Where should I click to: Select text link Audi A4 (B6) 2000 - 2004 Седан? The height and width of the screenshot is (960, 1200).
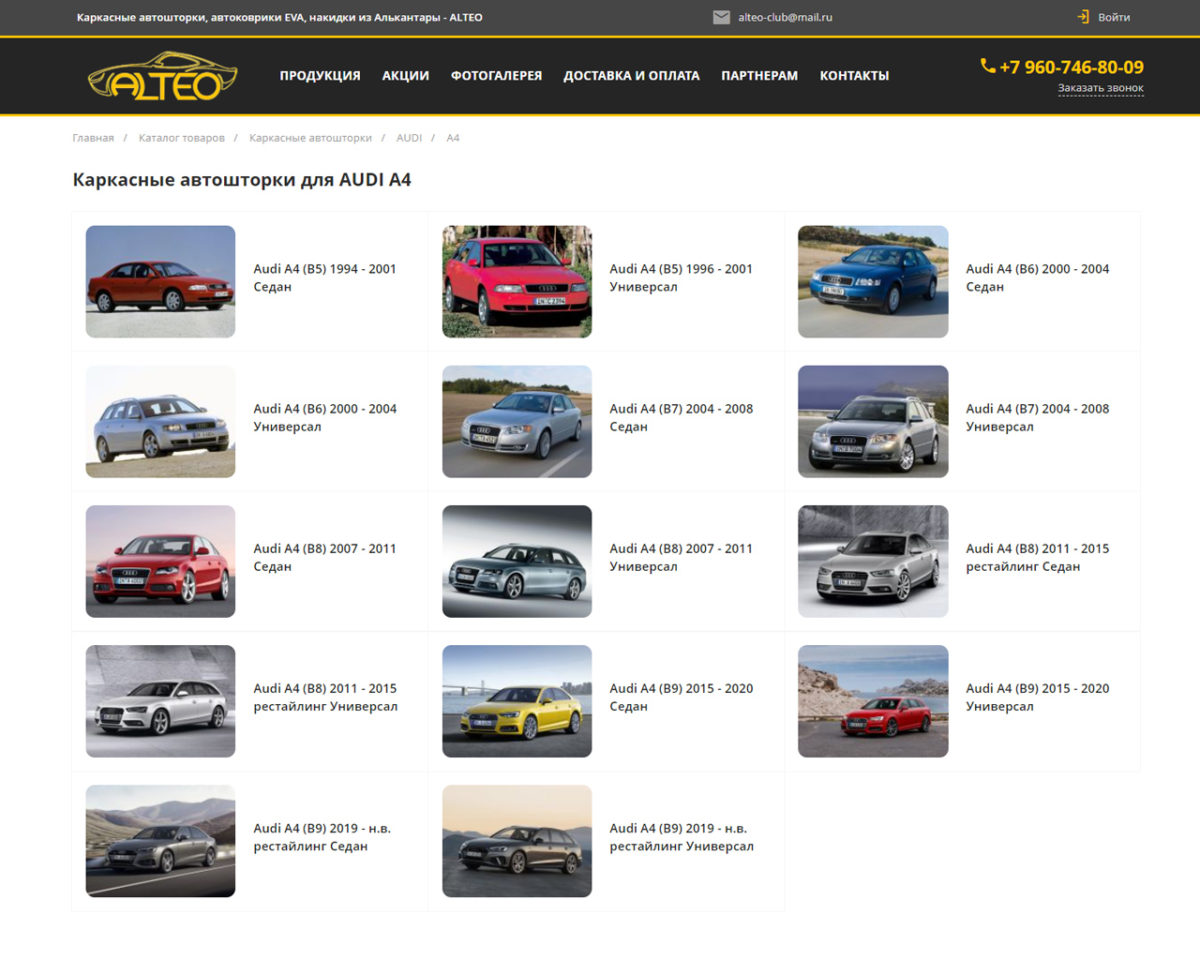click(1038, 278)
